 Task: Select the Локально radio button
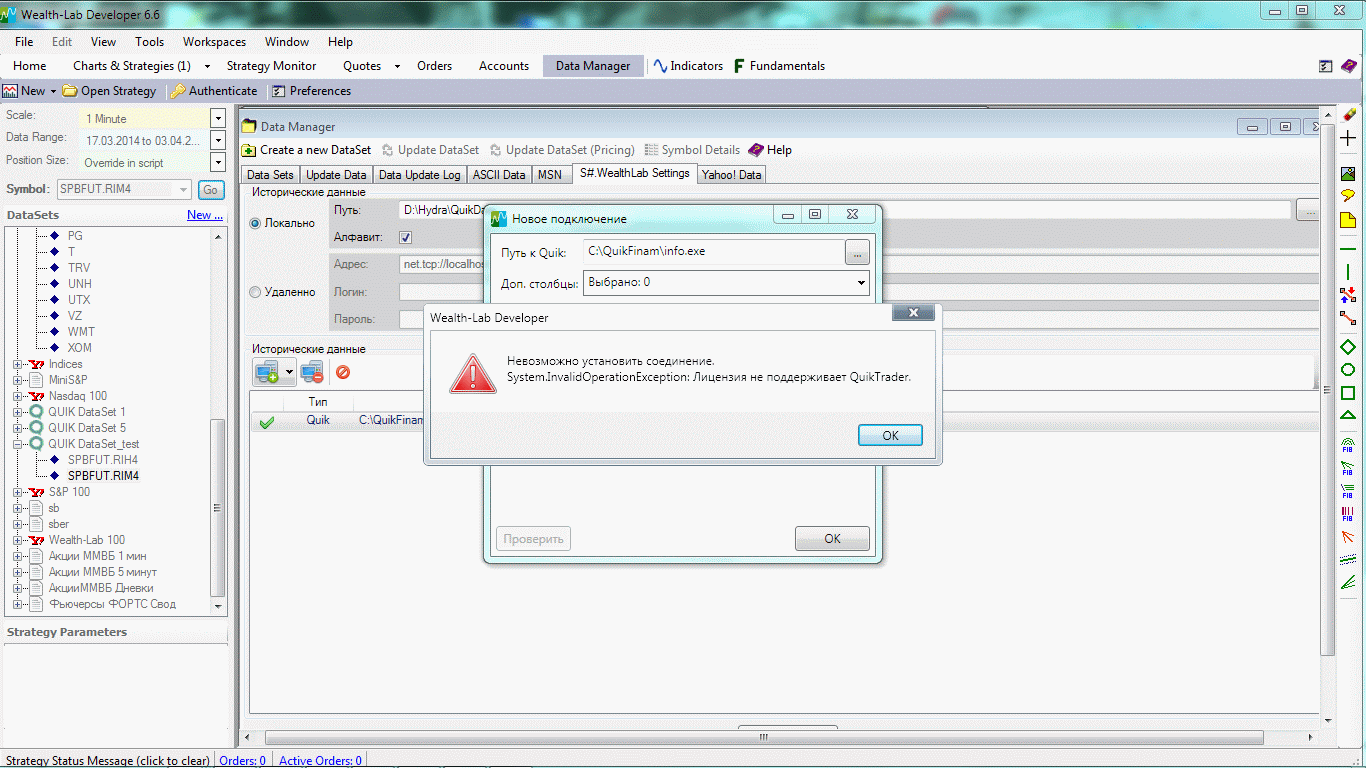(255, 223)
